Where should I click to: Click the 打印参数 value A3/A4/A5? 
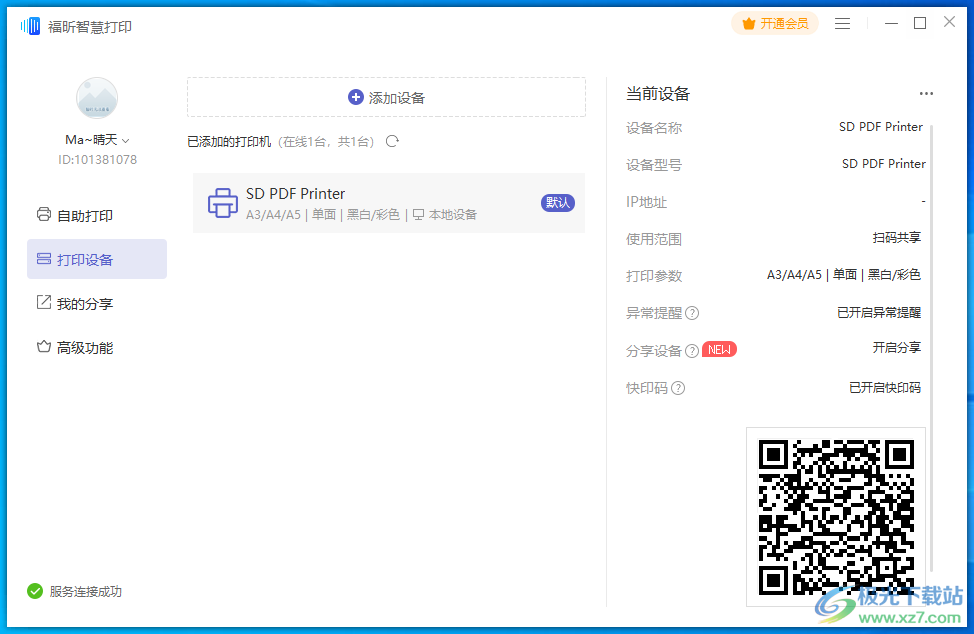click(844, 275)
